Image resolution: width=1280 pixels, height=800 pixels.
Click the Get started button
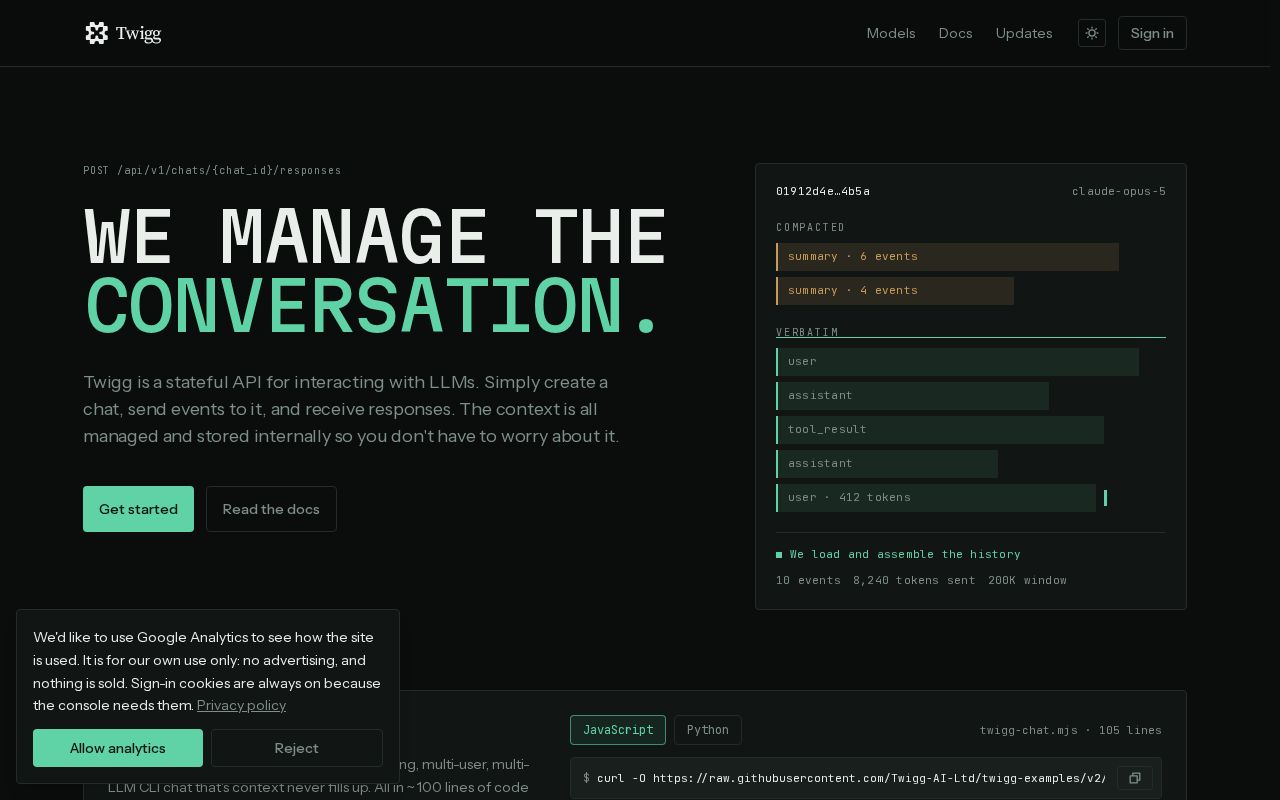click(x=138, y=509)
